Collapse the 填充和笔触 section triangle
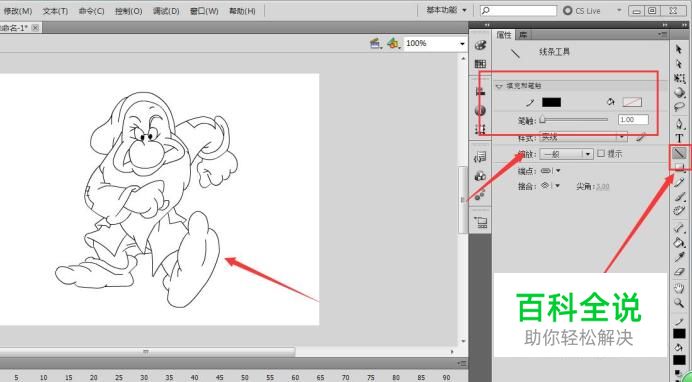692x382 pixels. [x=499, y=86]
